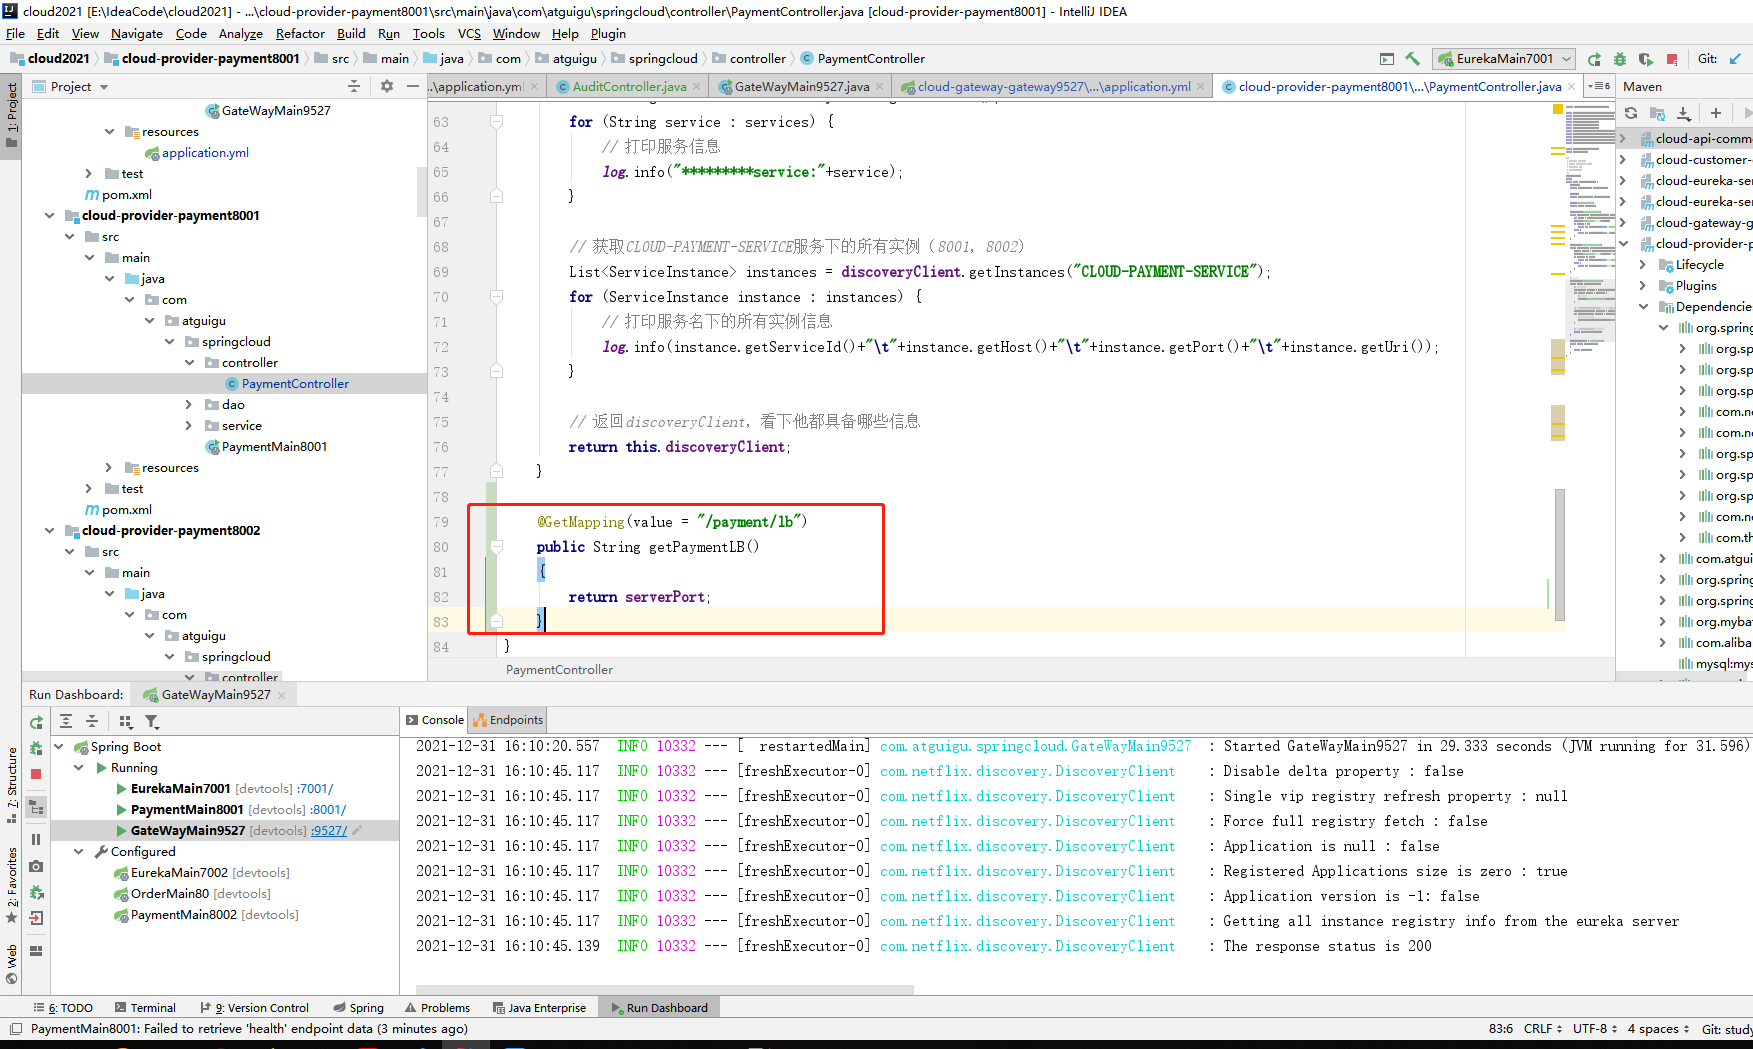Click Run Dashboard pause icon

pos(36,840)
